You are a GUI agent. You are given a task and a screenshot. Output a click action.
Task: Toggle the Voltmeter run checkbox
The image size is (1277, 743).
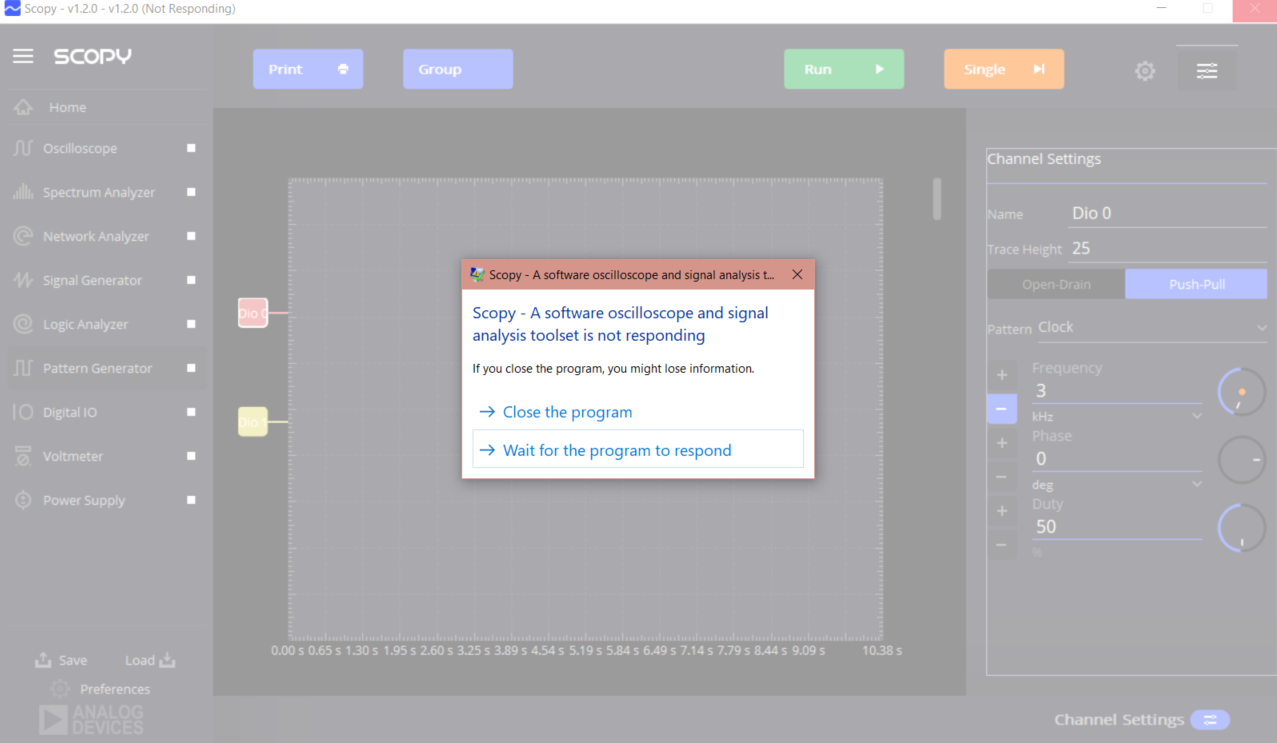[191, 456]
